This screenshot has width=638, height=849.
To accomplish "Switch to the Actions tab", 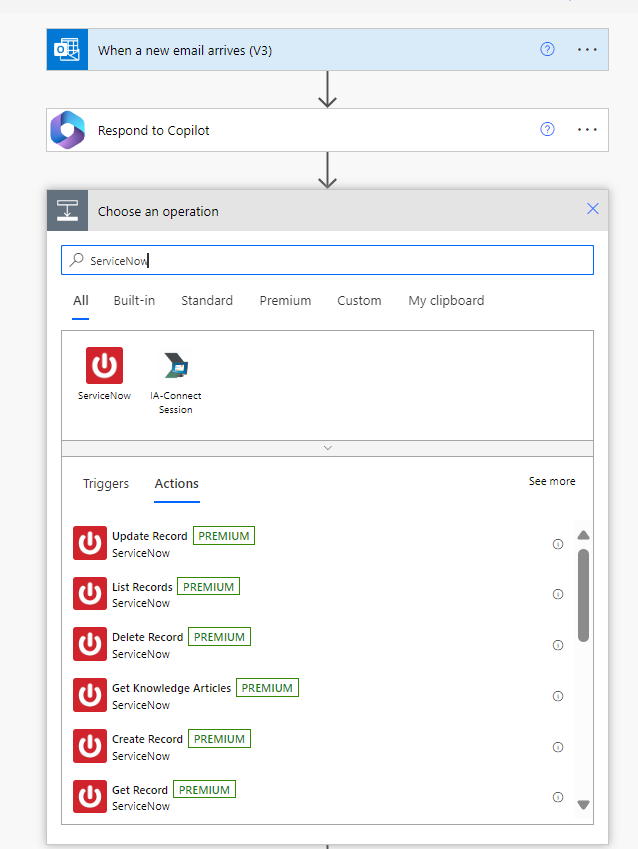I will pyautogui.click(x=177, y=484).
